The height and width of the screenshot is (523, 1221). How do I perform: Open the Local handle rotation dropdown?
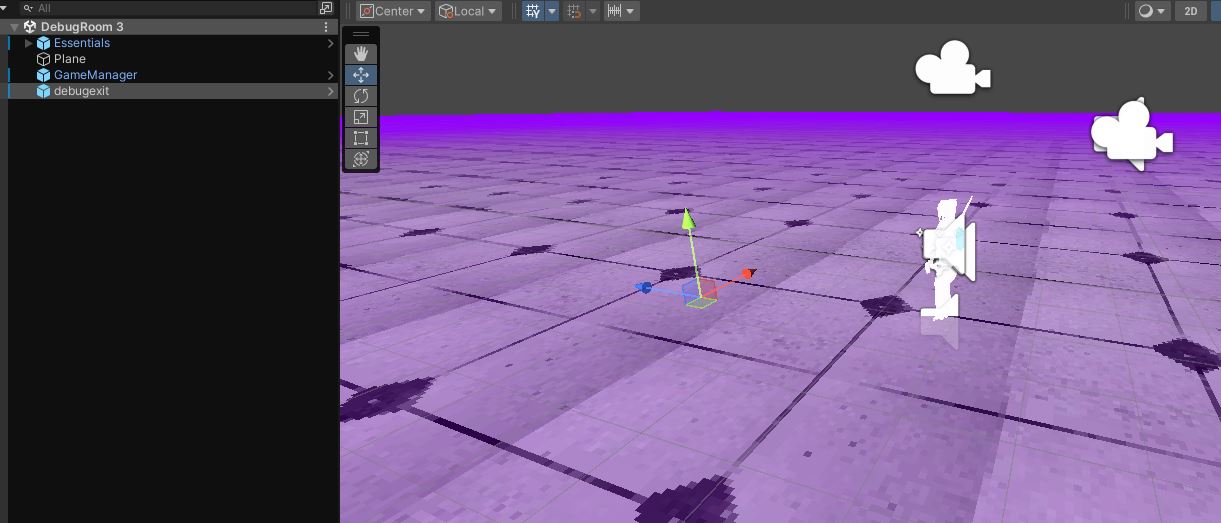click(468, 11)
